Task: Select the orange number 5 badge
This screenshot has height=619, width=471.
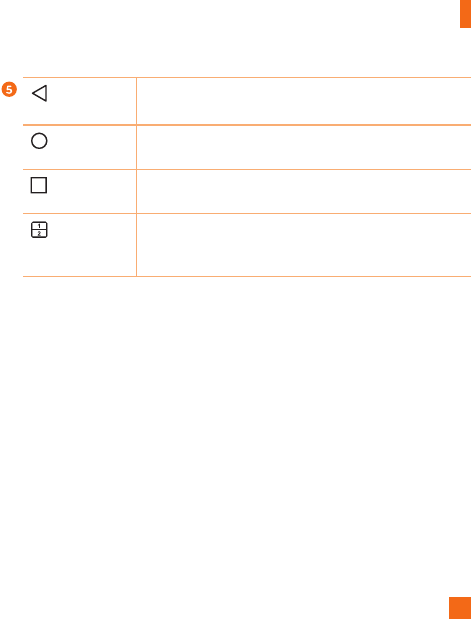Action: [9, 90]
